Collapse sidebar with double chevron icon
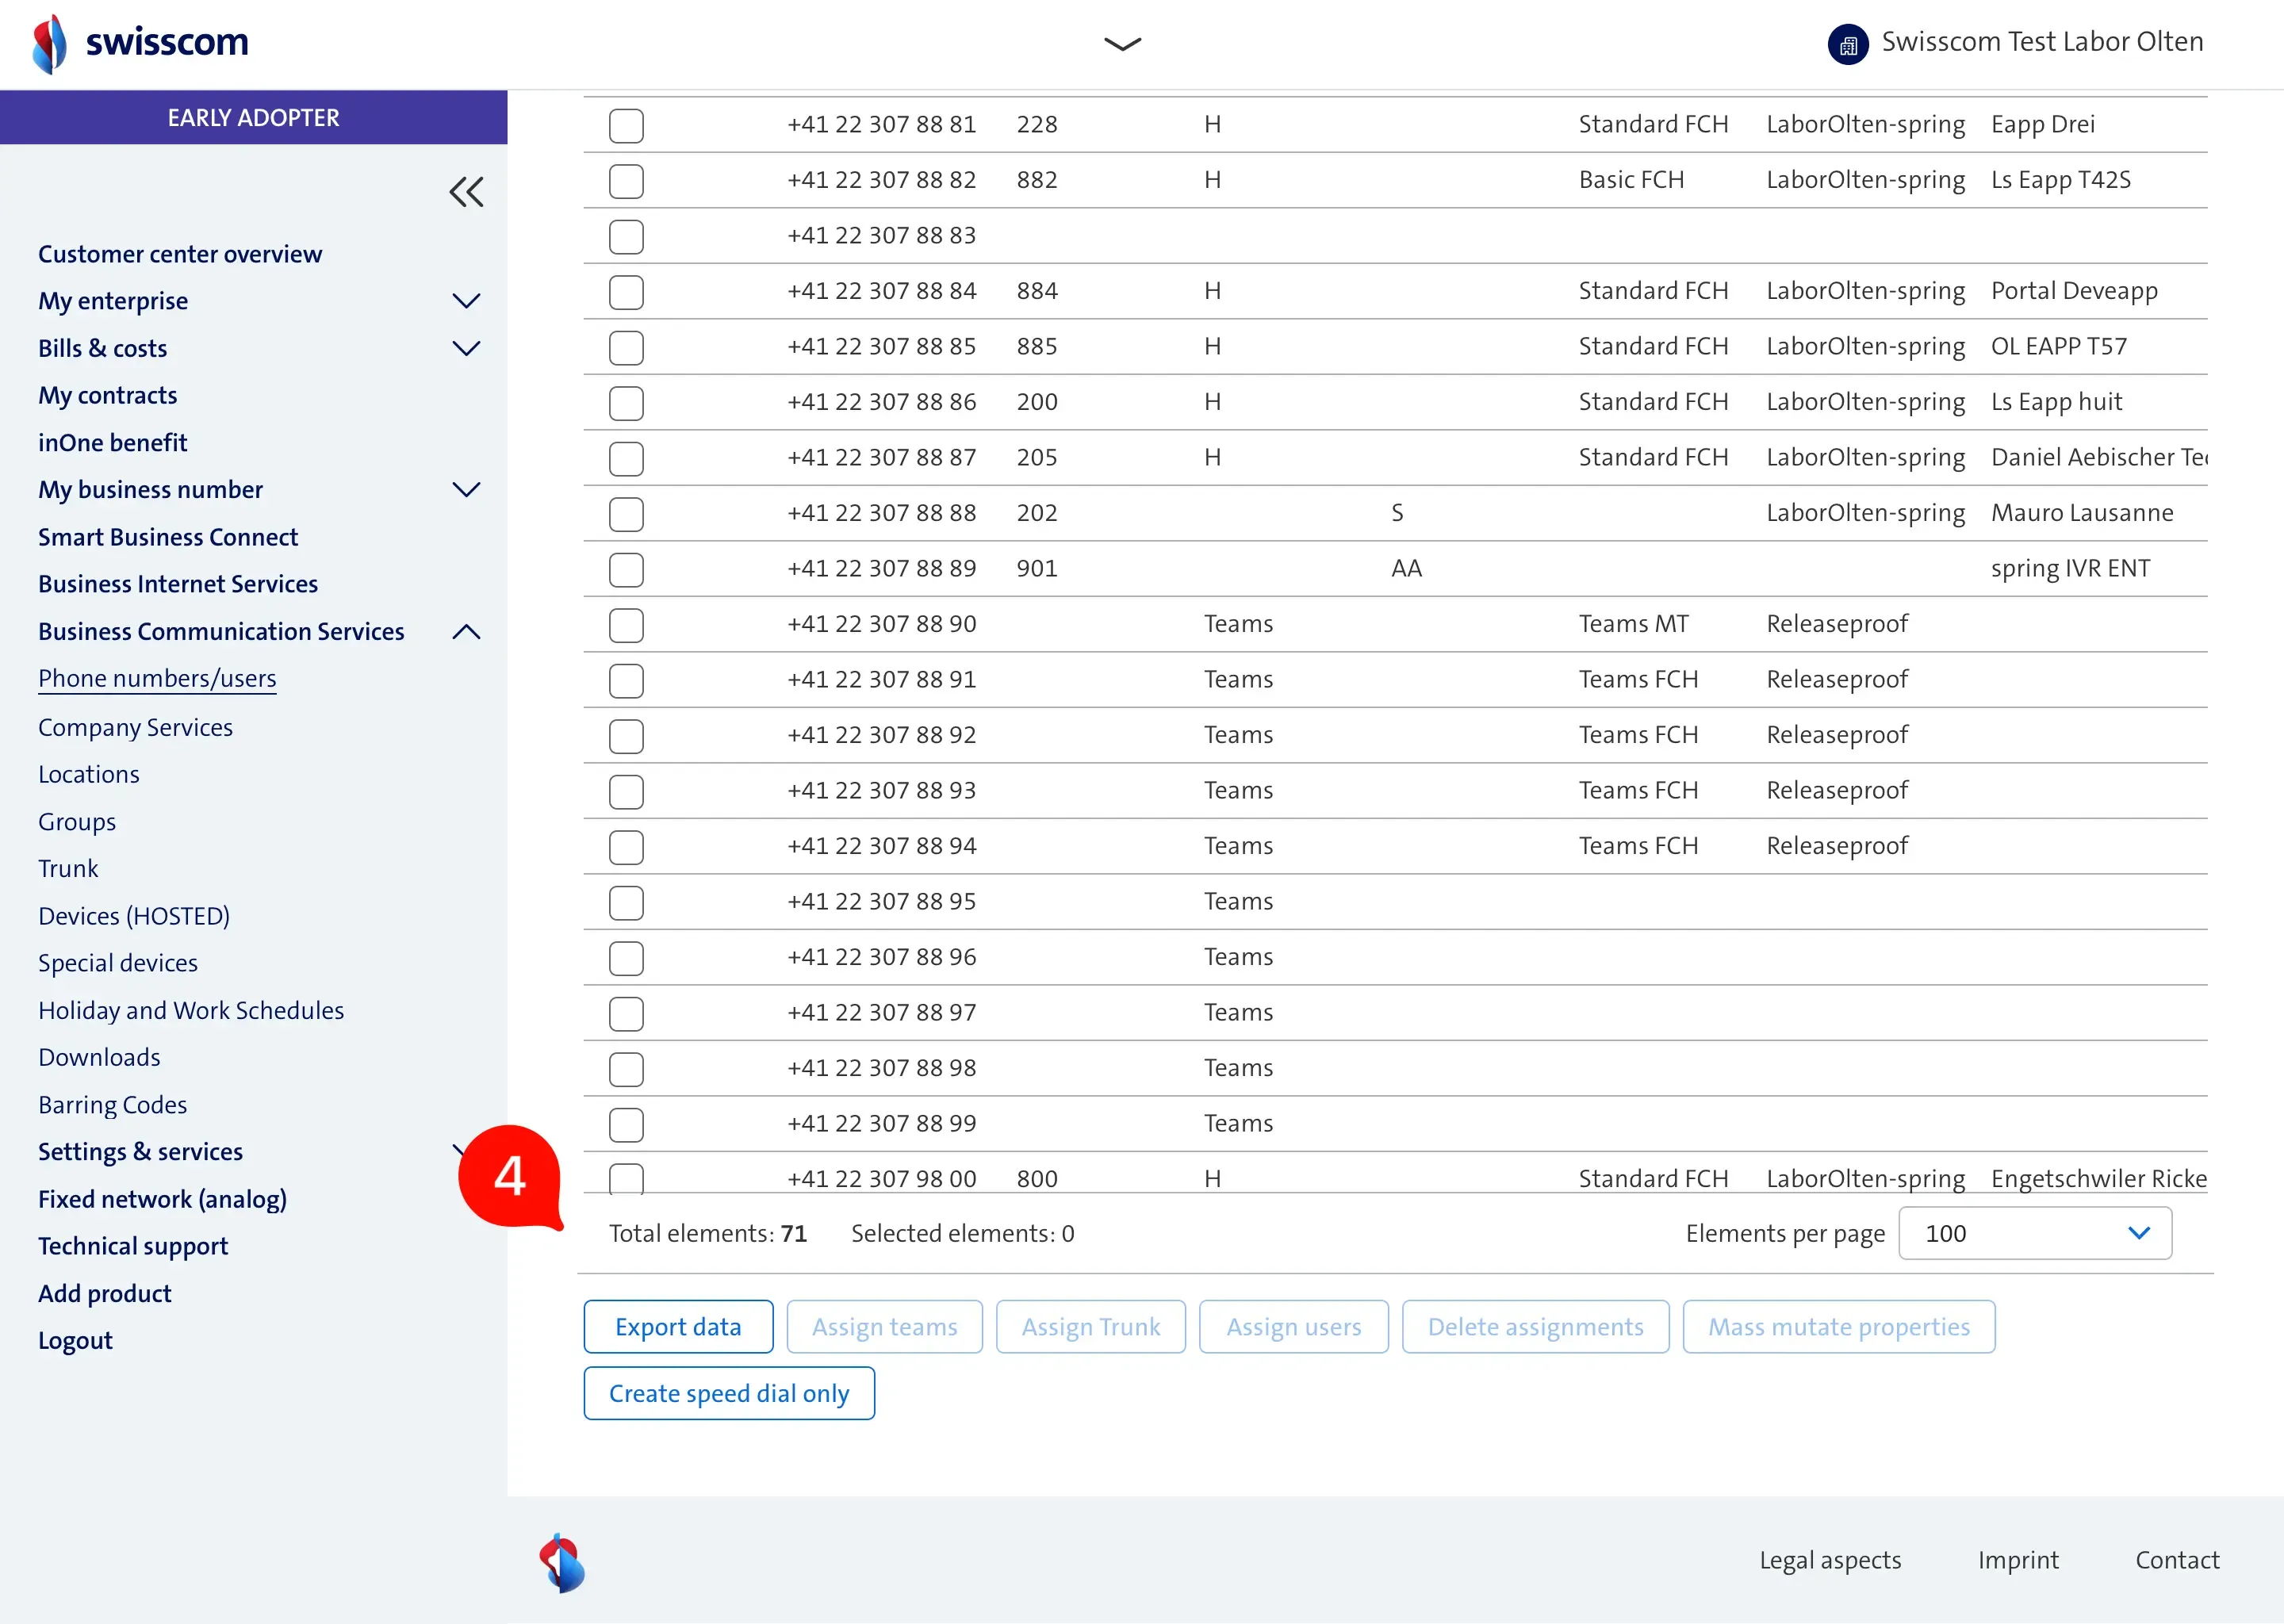 (x=466, y=191)
